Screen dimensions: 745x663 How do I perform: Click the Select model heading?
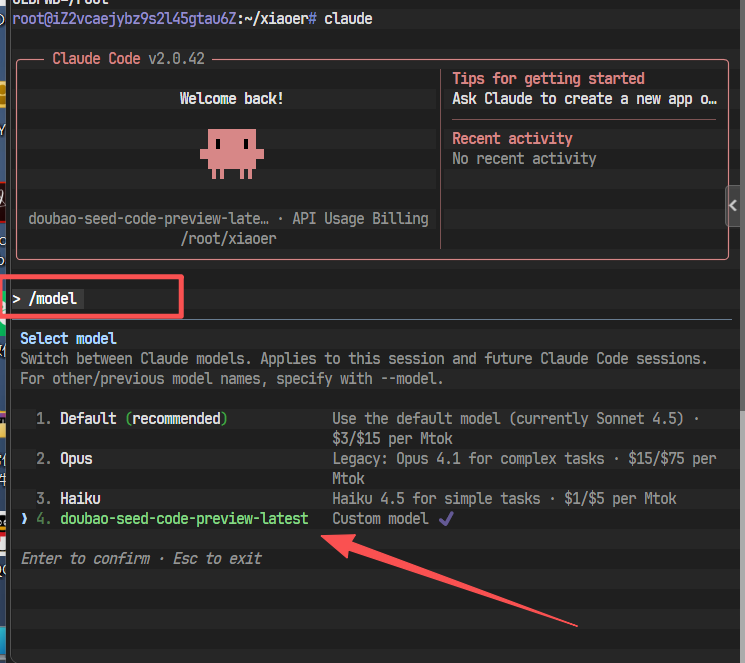[68, 338]
